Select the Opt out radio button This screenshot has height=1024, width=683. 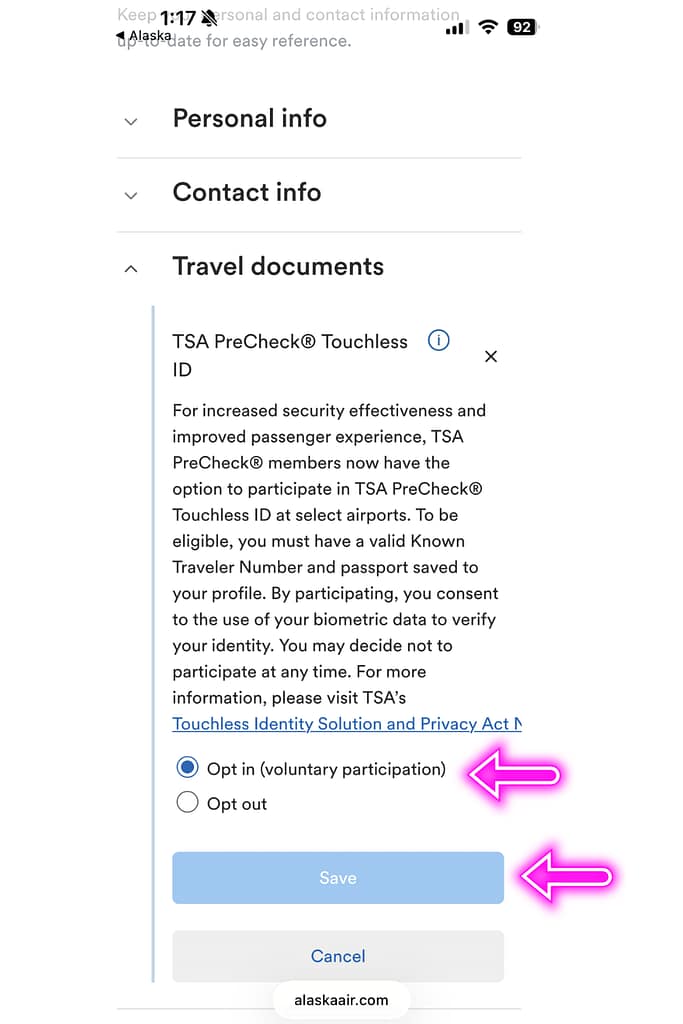click(187, 802)
